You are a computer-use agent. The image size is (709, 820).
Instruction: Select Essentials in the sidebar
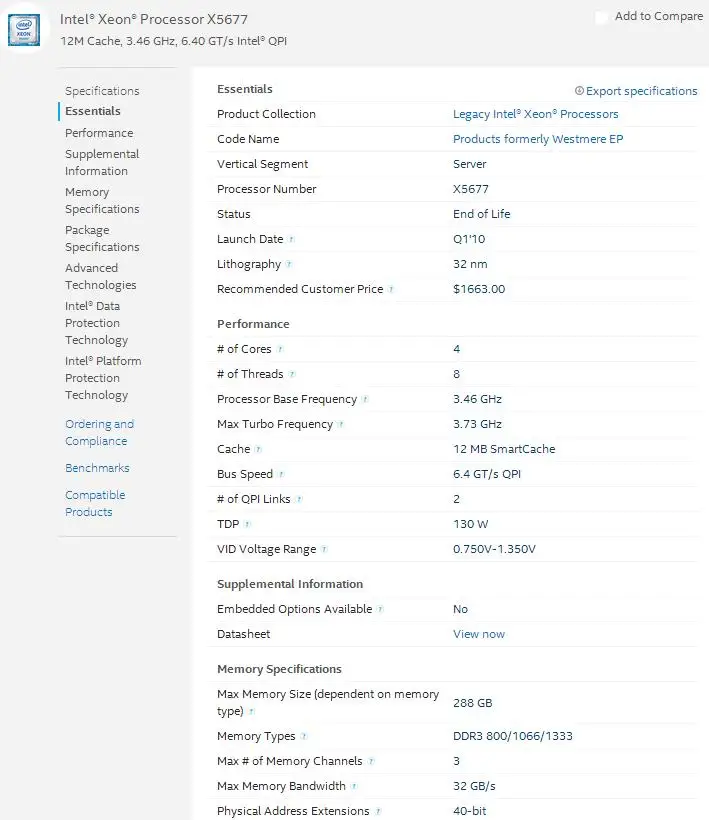[x=93, y=111]
